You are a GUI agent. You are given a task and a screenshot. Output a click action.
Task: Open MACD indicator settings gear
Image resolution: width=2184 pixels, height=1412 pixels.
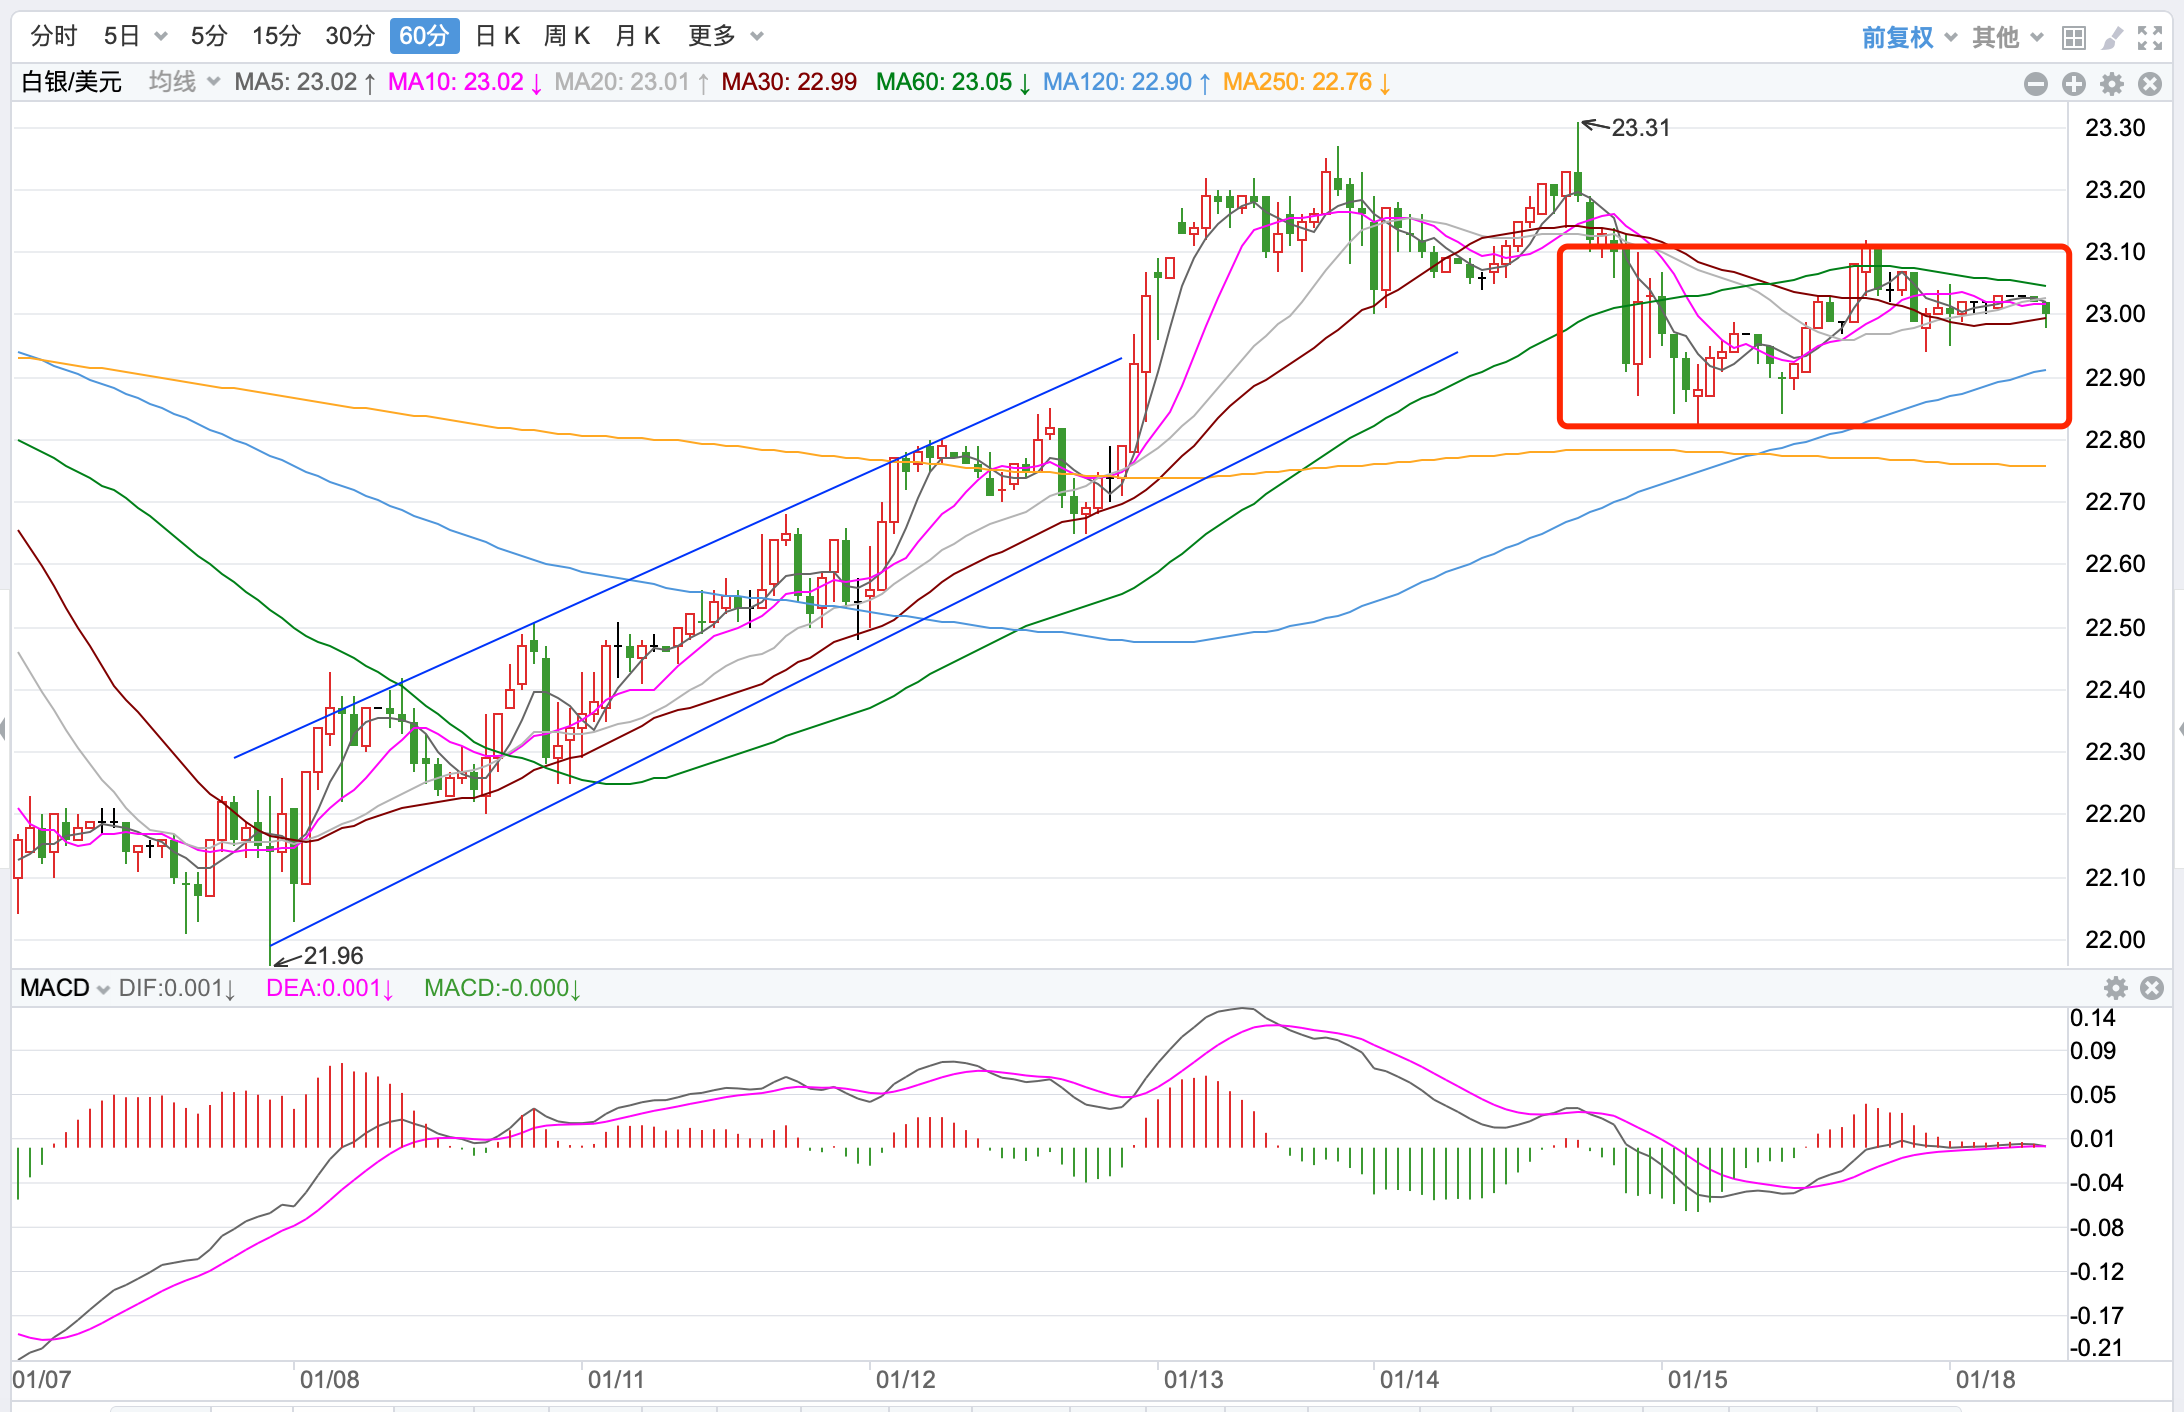2116,988
